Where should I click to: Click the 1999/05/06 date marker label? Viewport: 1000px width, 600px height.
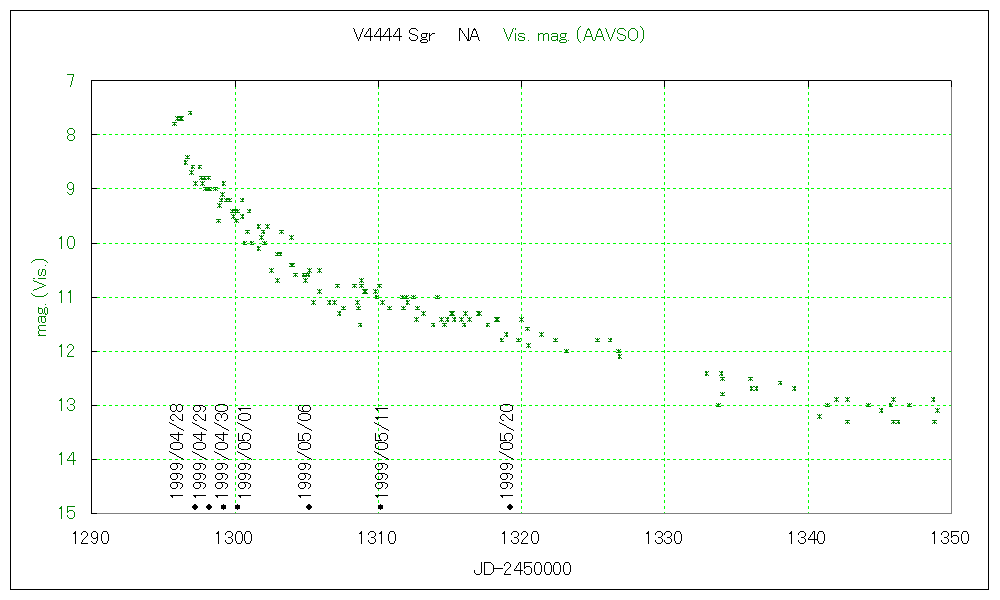[x=305, y=451]
